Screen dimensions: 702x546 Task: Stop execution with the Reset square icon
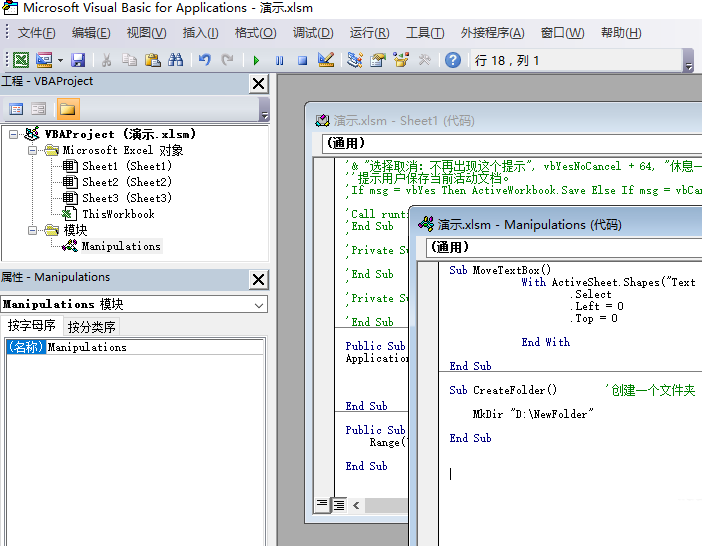point(303,60)
